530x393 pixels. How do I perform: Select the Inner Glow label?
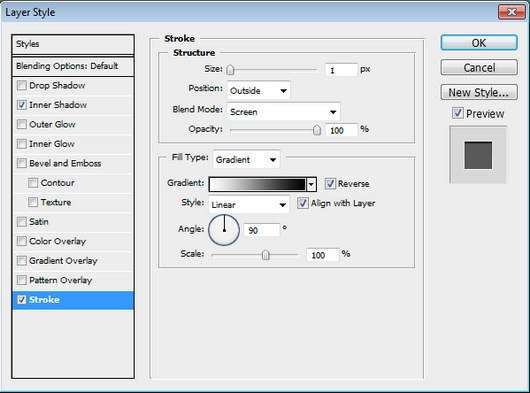[52, 144]
